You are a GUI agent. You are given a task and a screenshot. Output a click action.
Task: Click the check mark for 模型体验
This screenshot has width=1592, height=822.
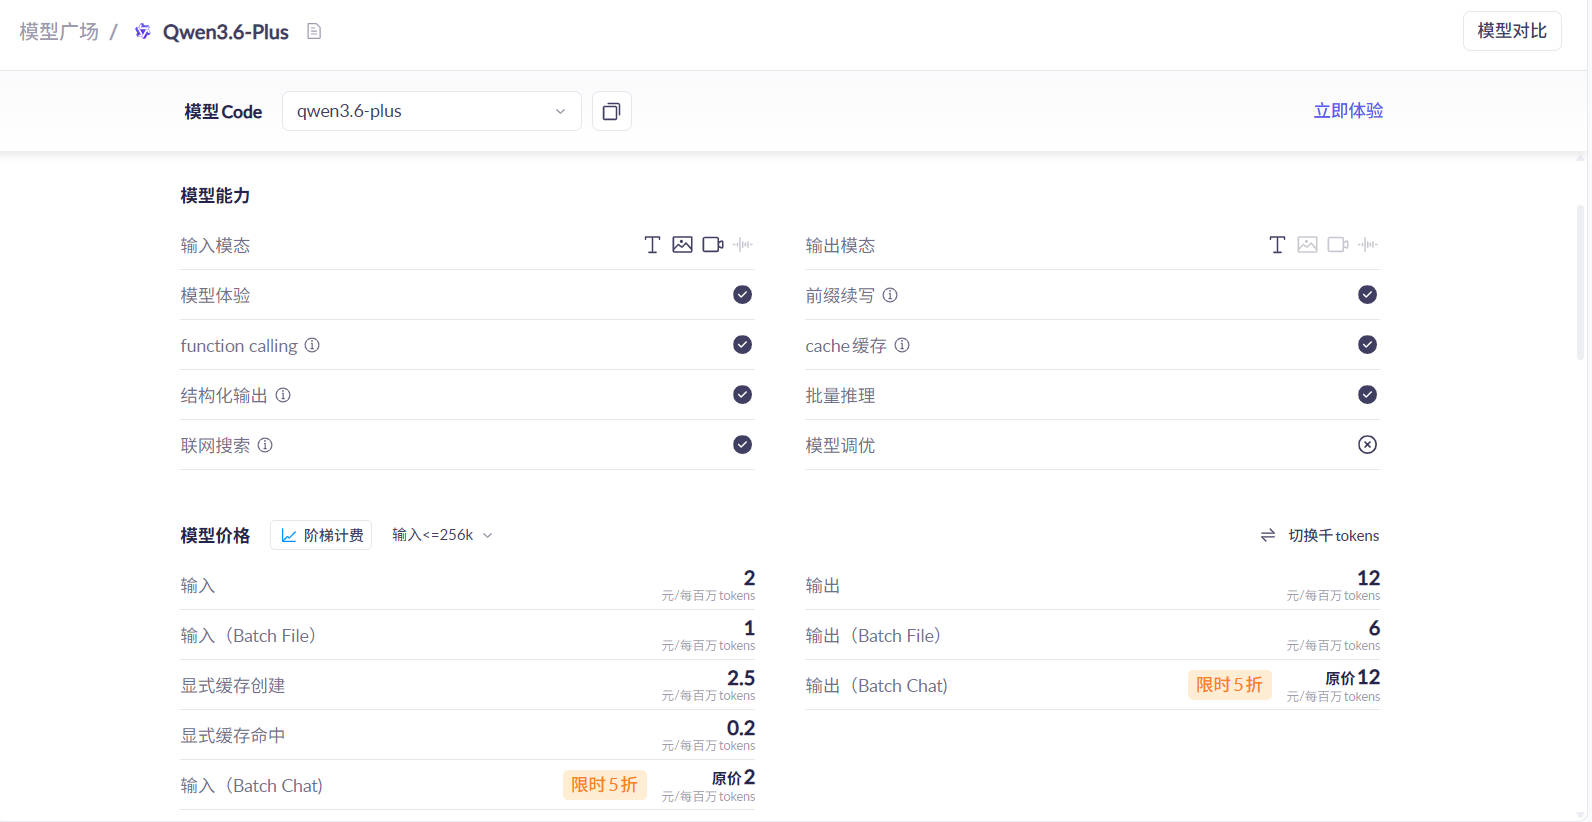[742, 294]
